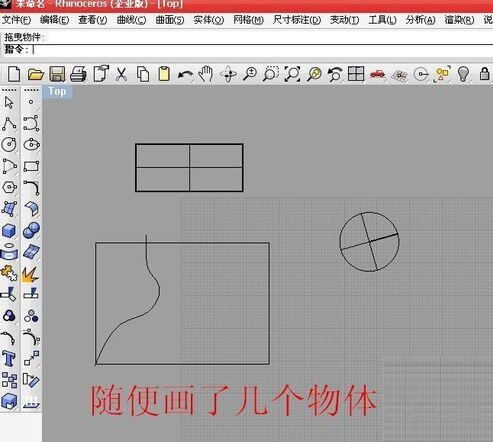Select the surface from corner points tool
The image size is (493, 442).
pyautogui.click(x=9, y=209)
